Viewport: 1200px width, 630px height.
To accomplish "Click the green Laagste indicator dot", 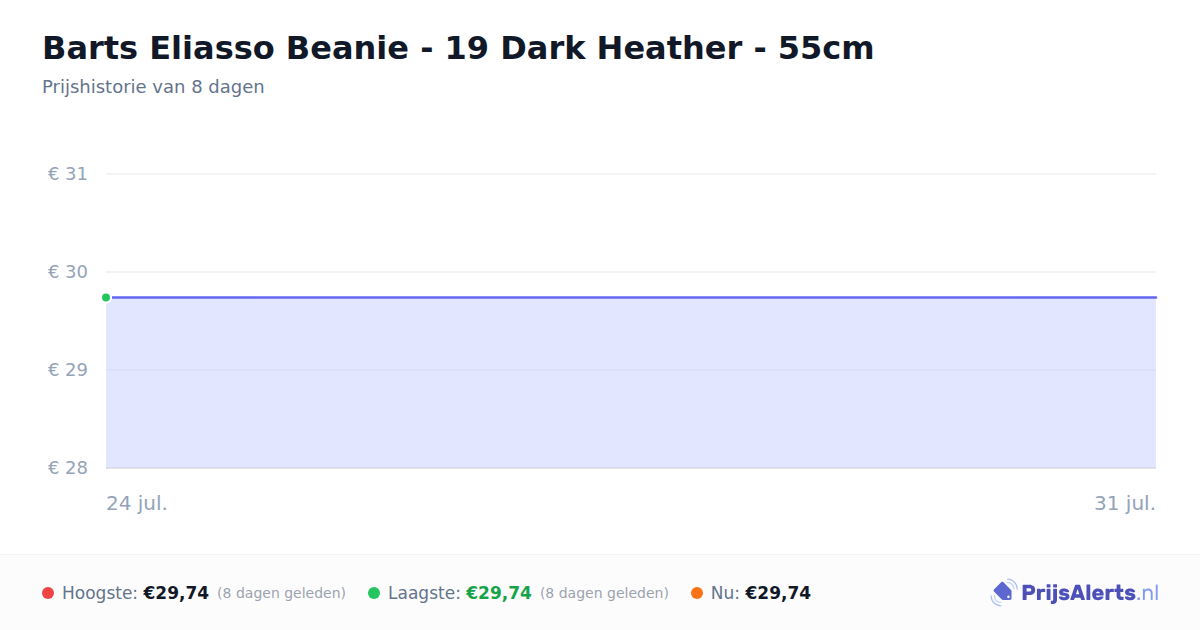I will pos(374,593).
